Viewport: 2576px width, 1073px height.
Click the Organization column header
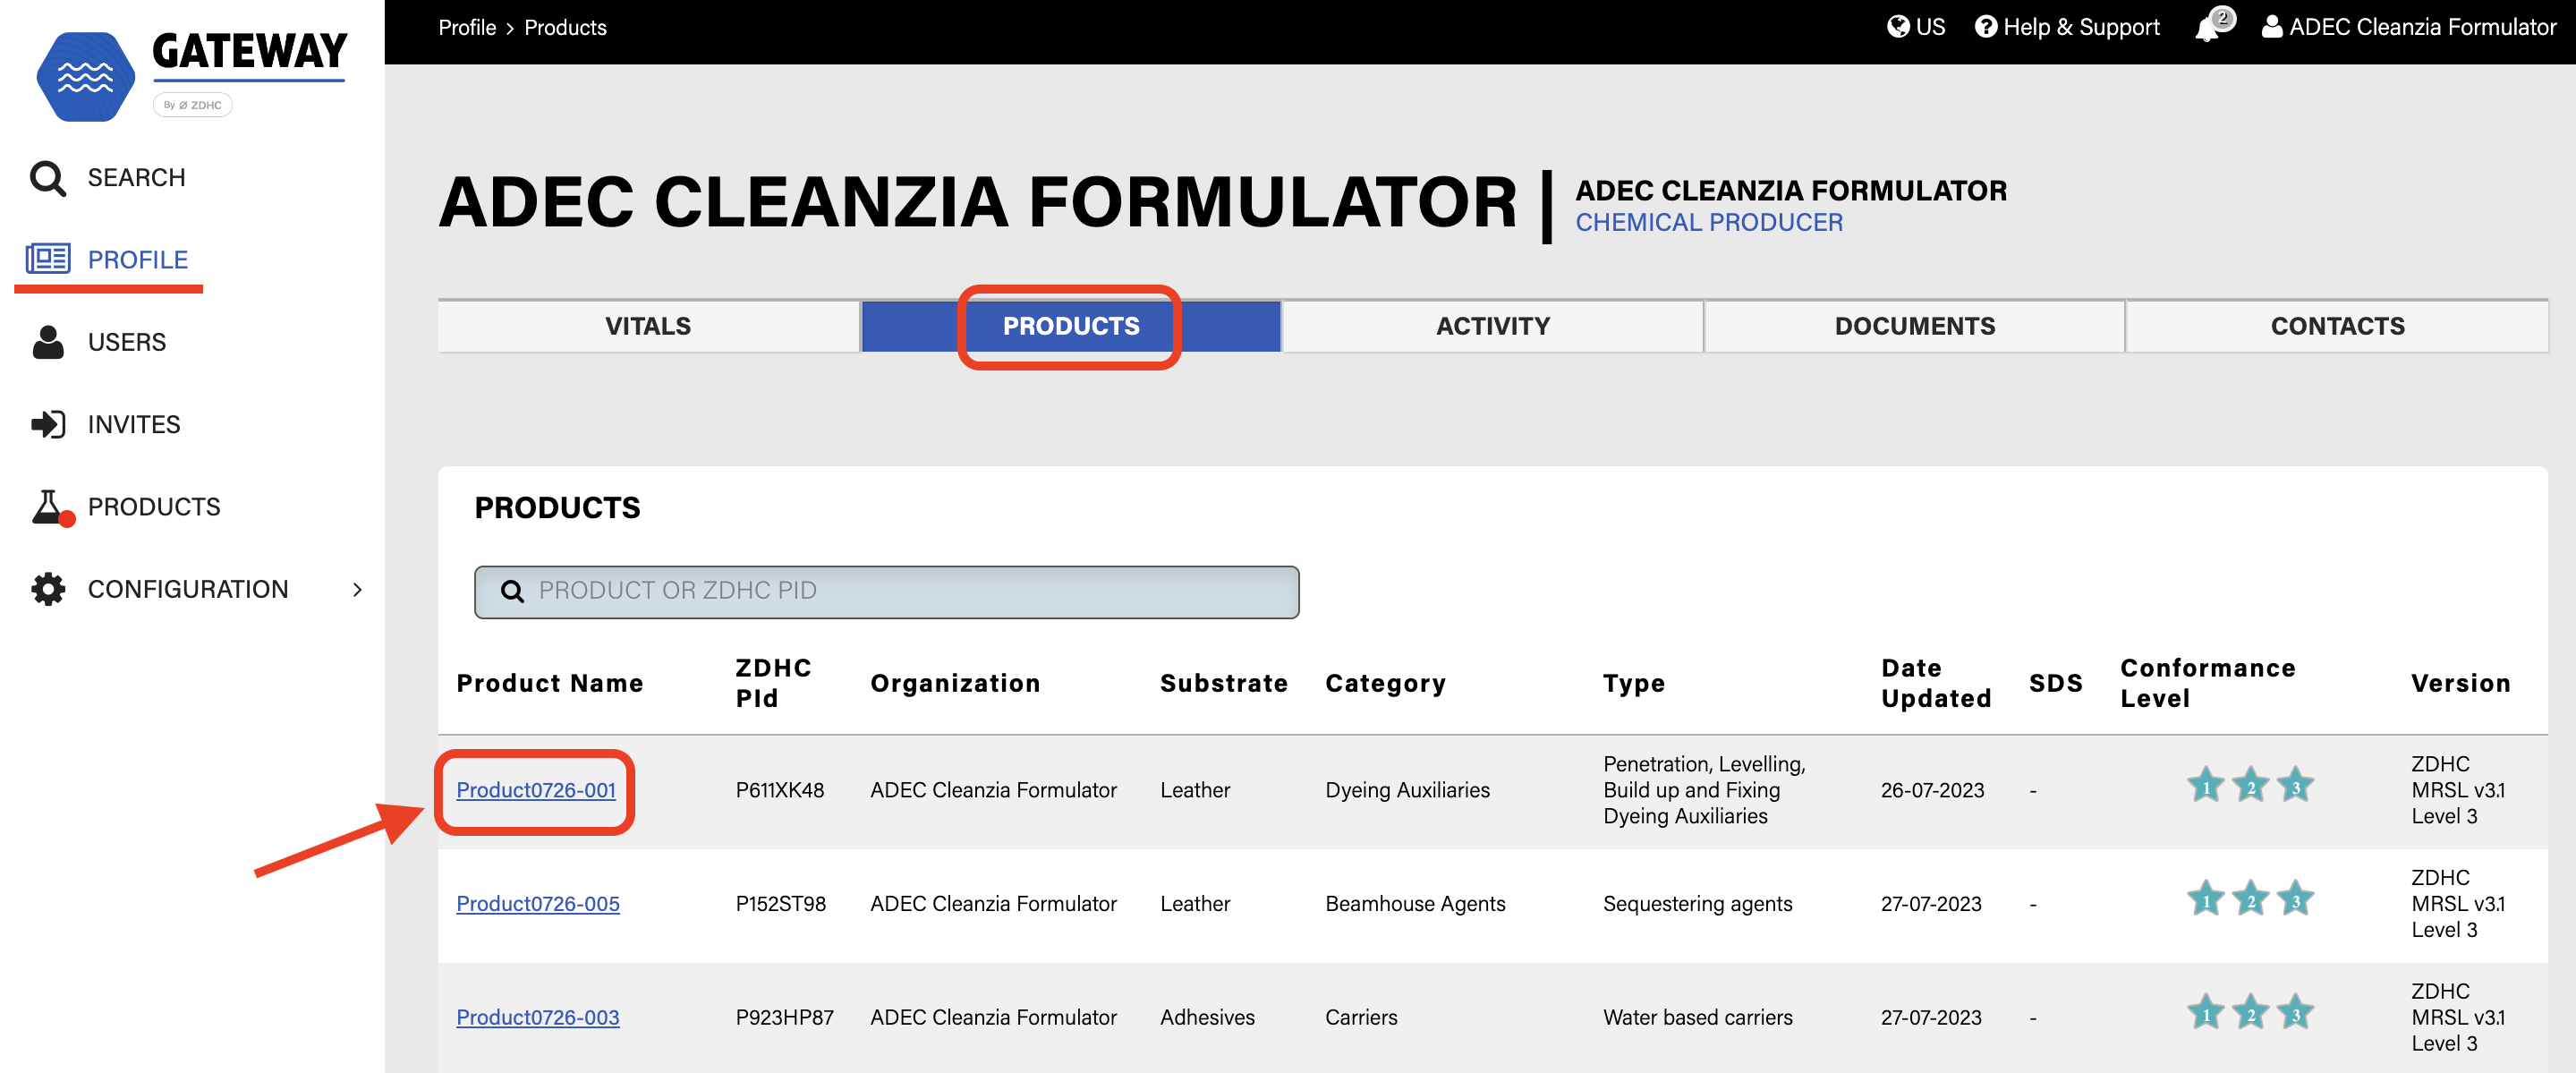coord(955,683)
